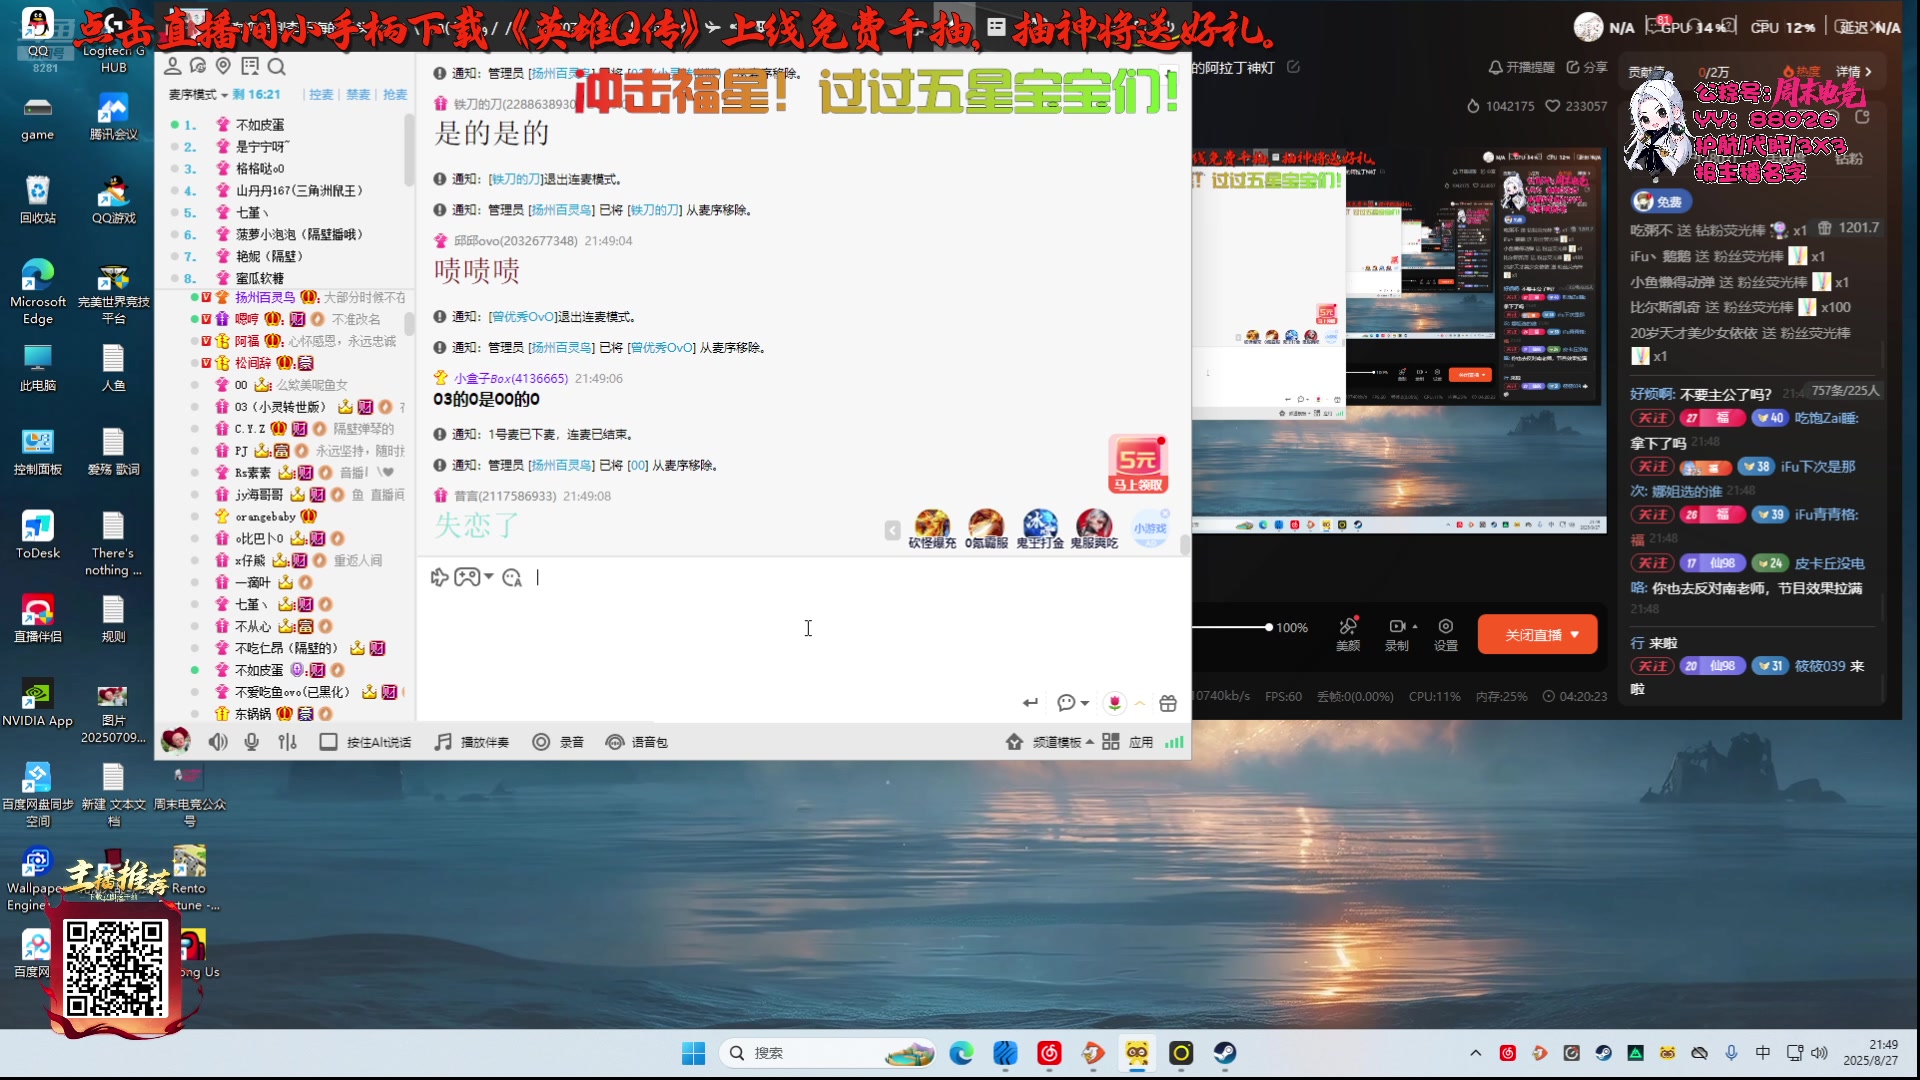Open the emoji face icon in chat input
The width and height of the screenshot is (1920, 1080).
[x=512, y=577]
